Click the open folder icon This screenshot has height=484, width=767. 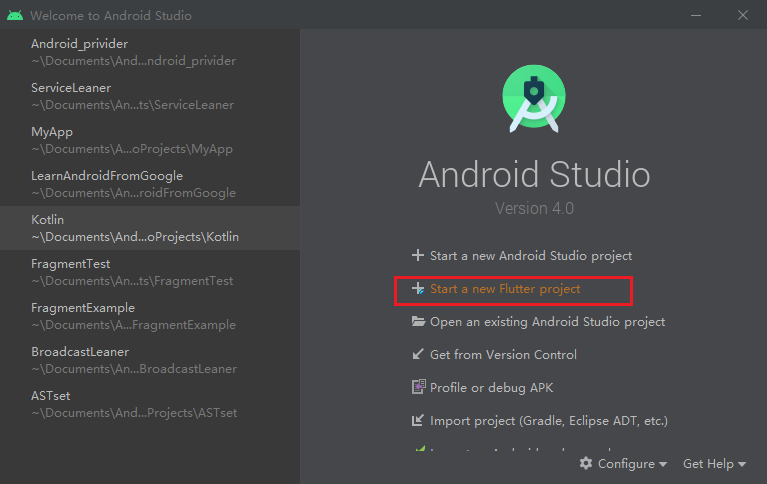[x=418, y=322]
